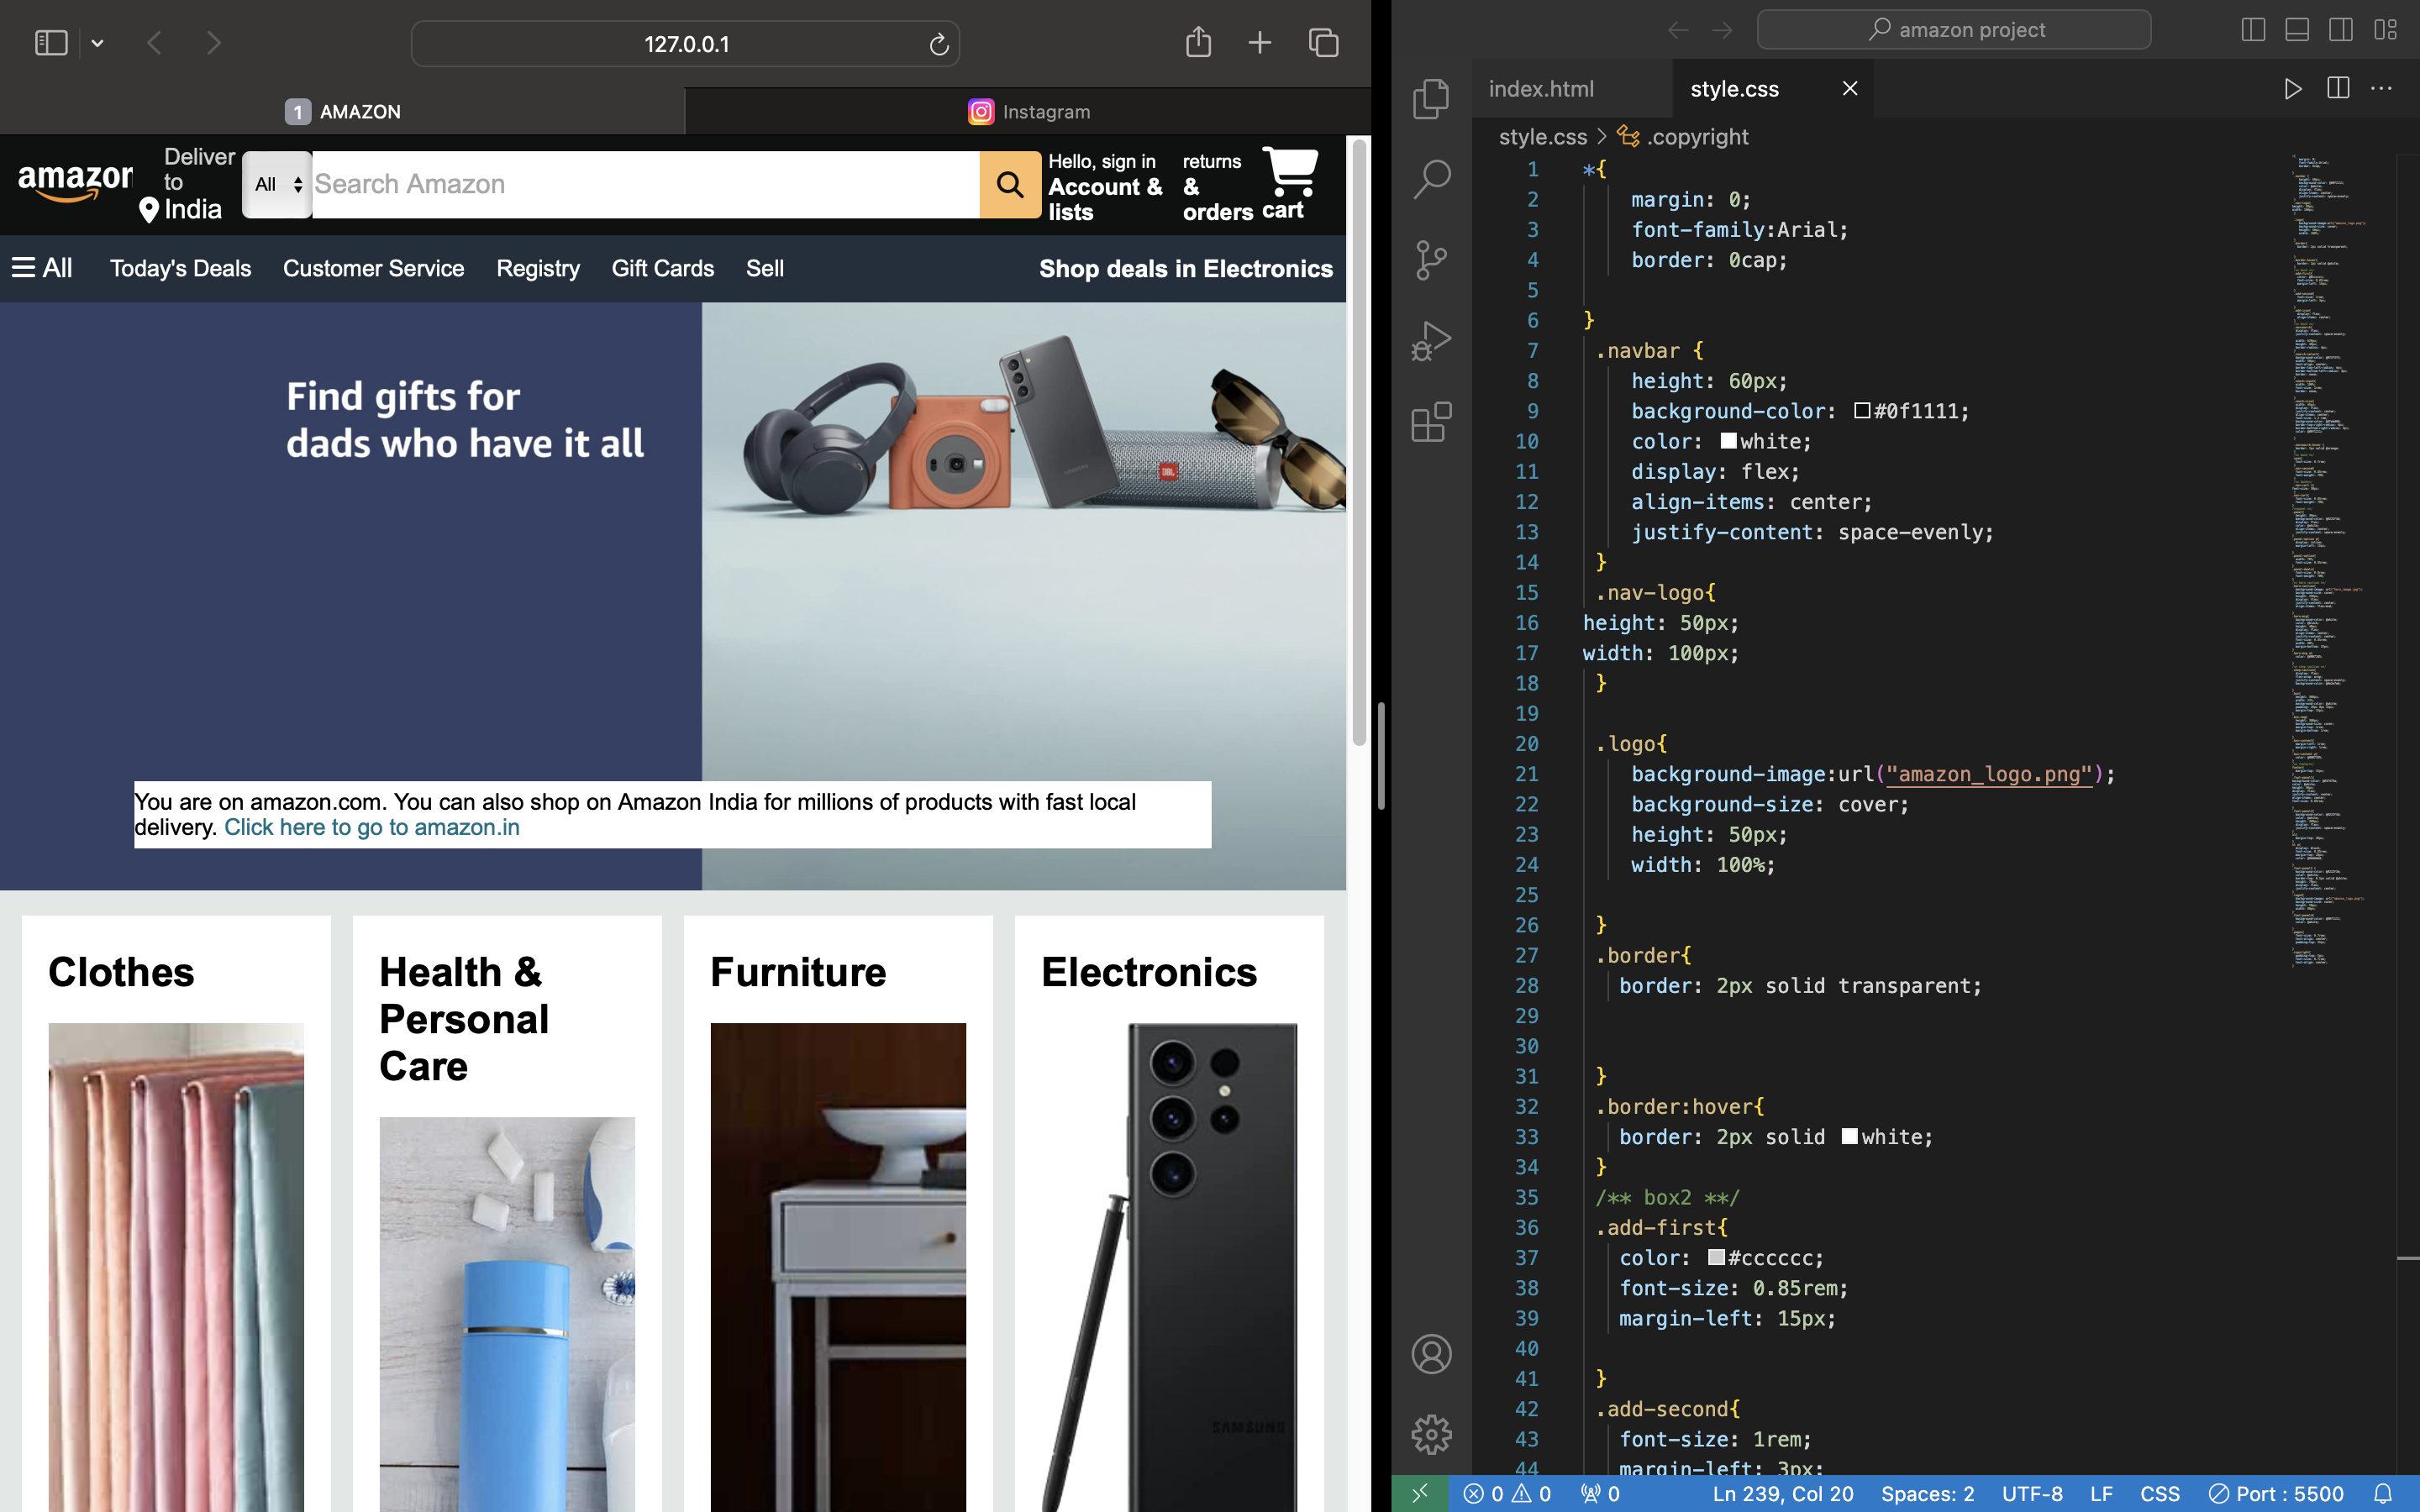Open the Search view in activity bar
The height and width of the screenshot is (1512, 2420).
pyautogui.click(x=1431, y=179)
